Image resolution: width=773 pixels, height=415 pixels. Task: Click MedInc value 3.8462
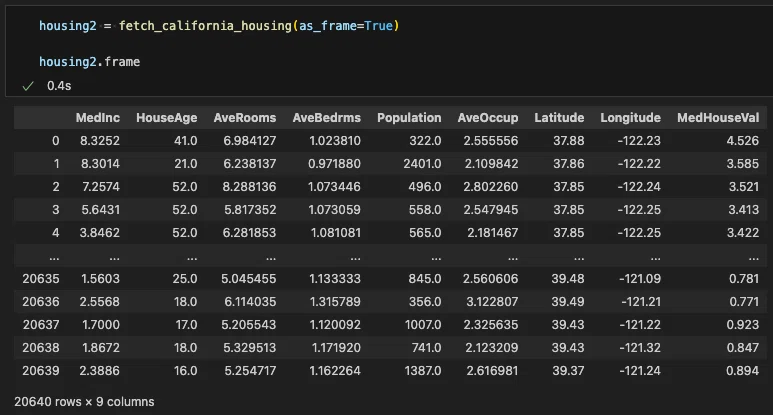click(100, 233)
